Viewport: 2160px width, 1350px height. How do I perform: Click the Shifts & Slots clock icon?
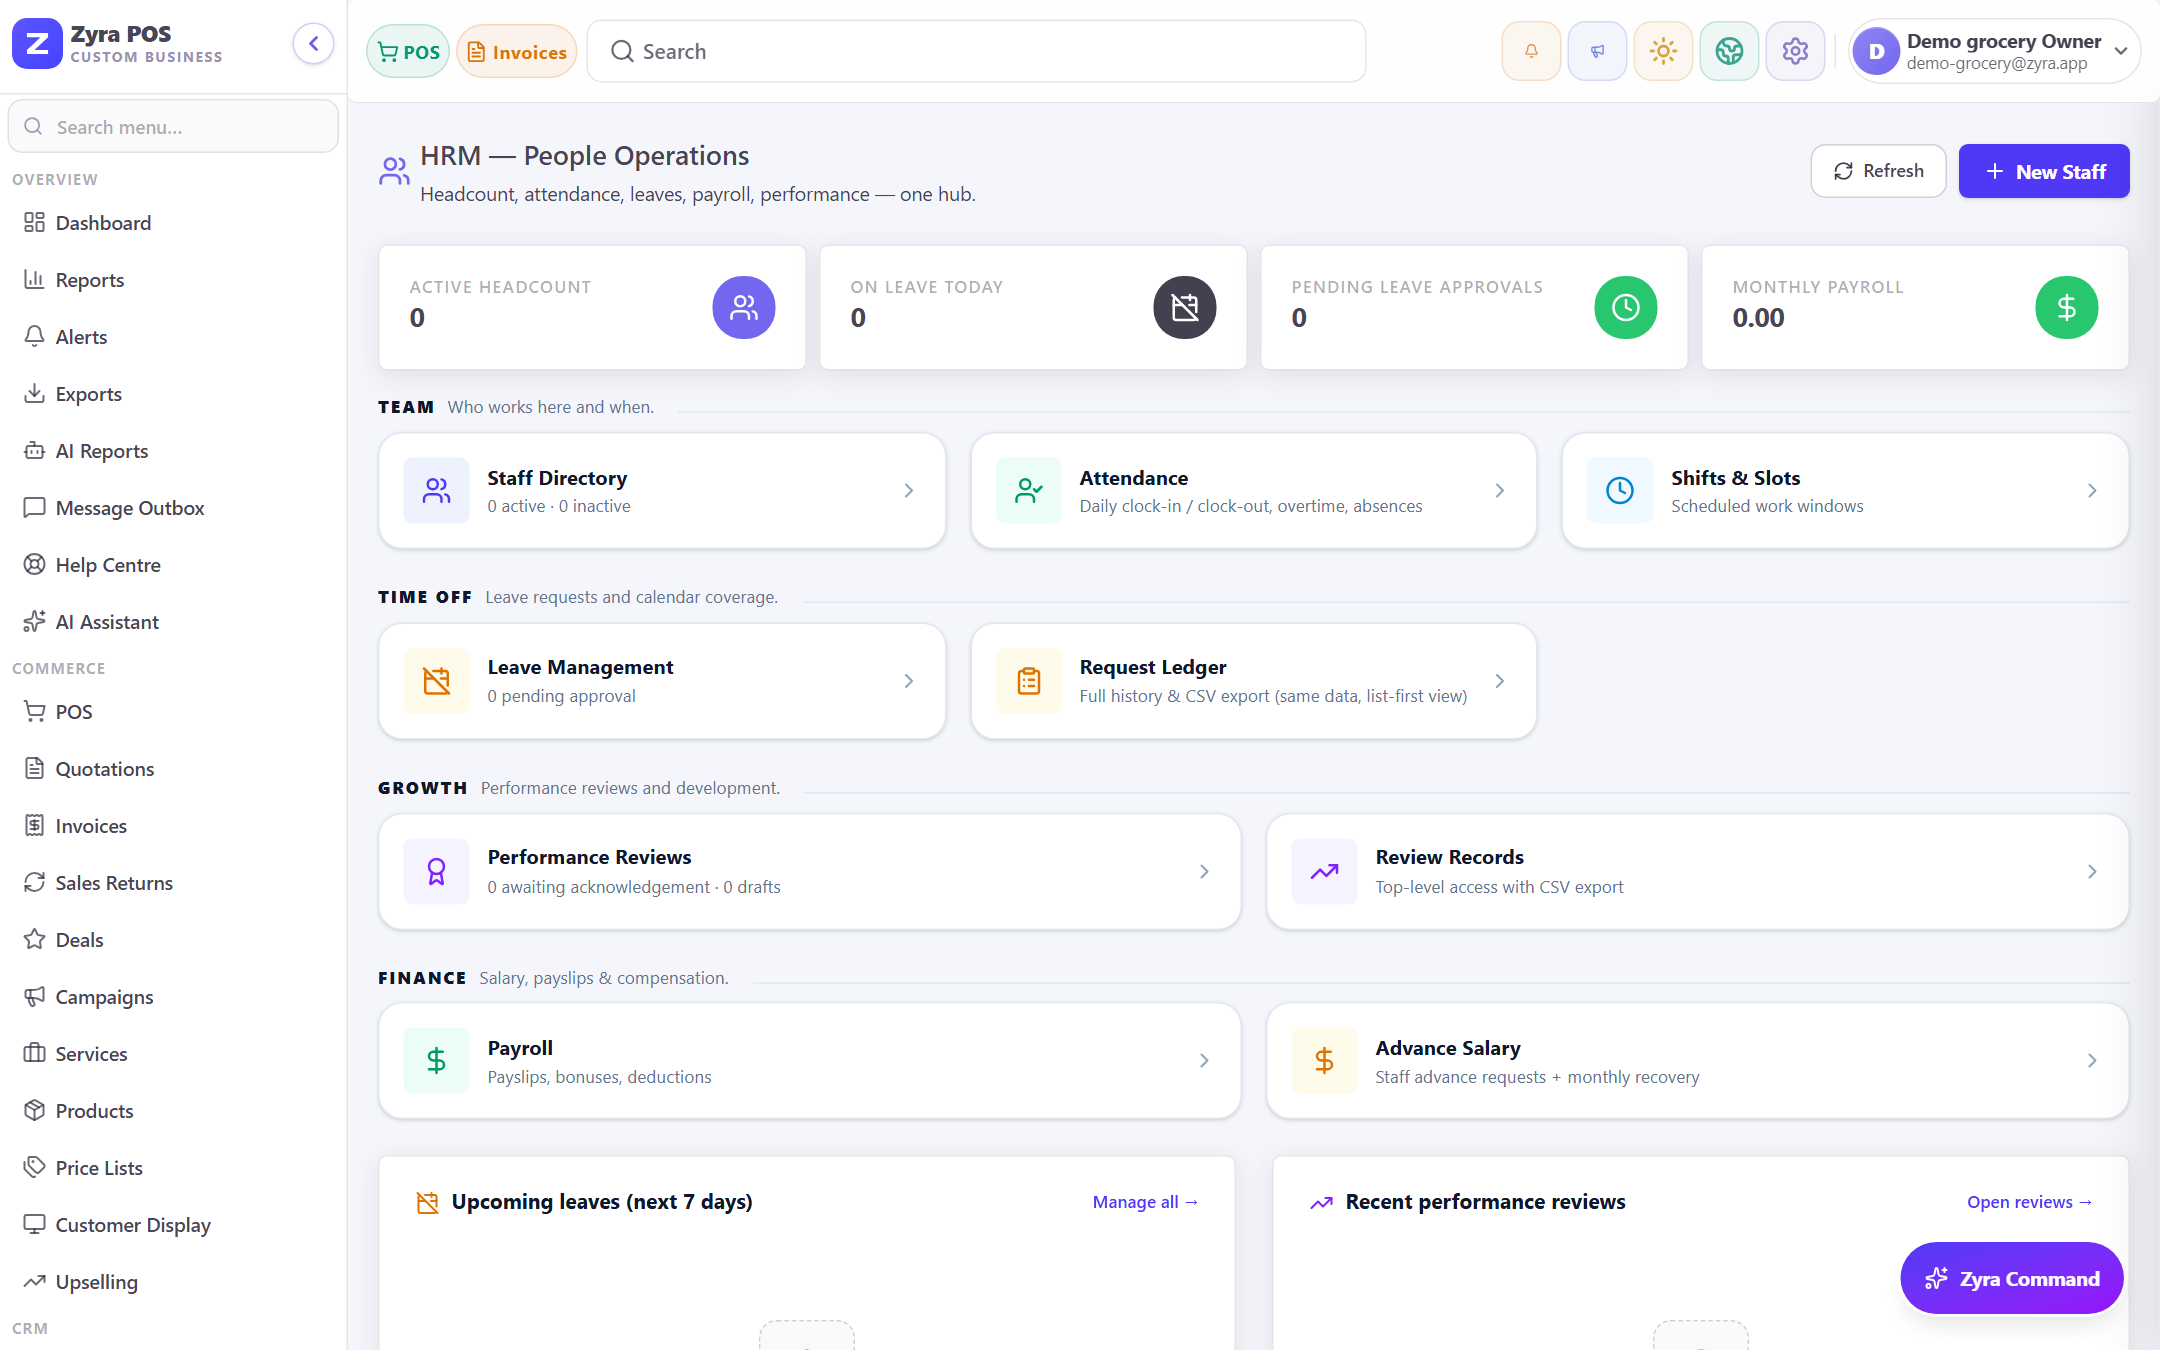point(1620,491)
